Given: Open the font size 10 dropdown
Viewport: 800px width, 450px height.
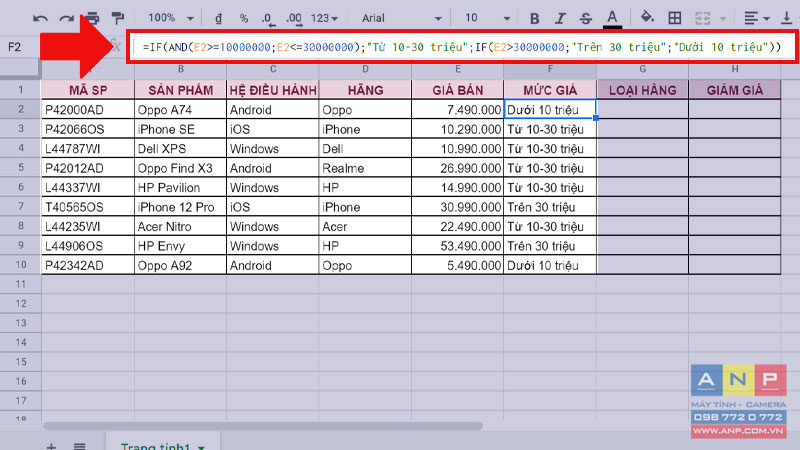Looking at the screenshot, I should tap(487, 18).
